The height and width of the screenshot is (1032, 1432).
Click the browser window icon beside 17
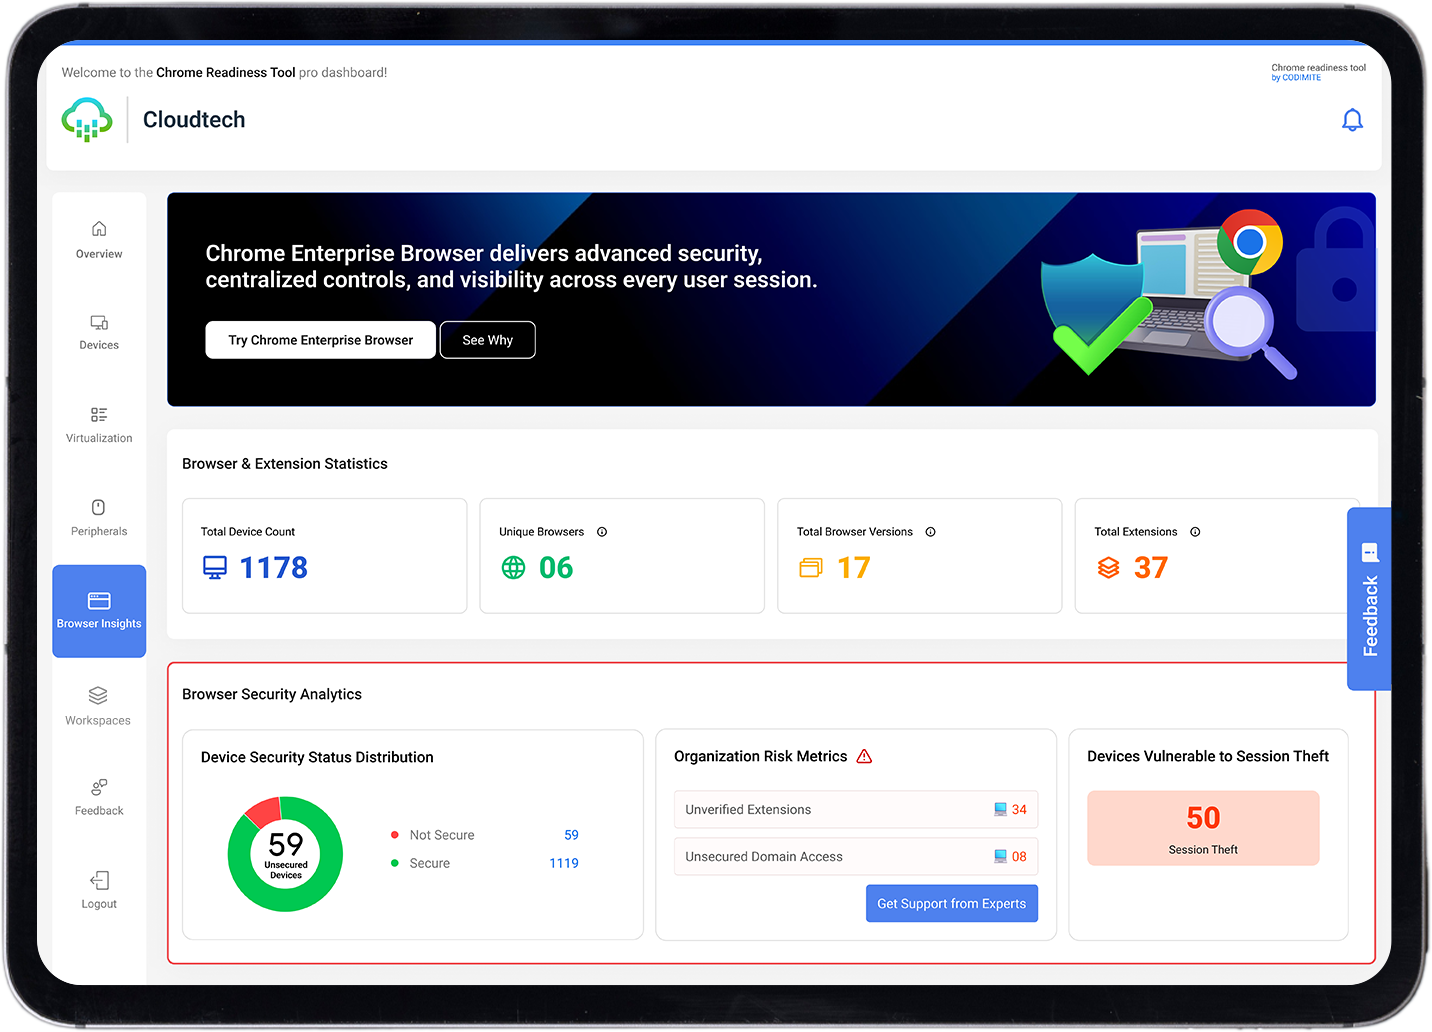[811, 568]
